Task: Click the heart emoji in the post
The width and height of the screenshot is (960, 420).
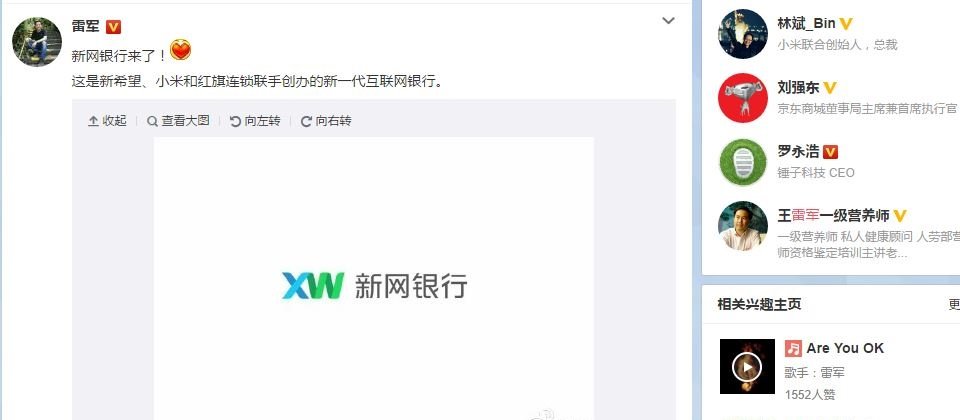Action: click(181, 50)
